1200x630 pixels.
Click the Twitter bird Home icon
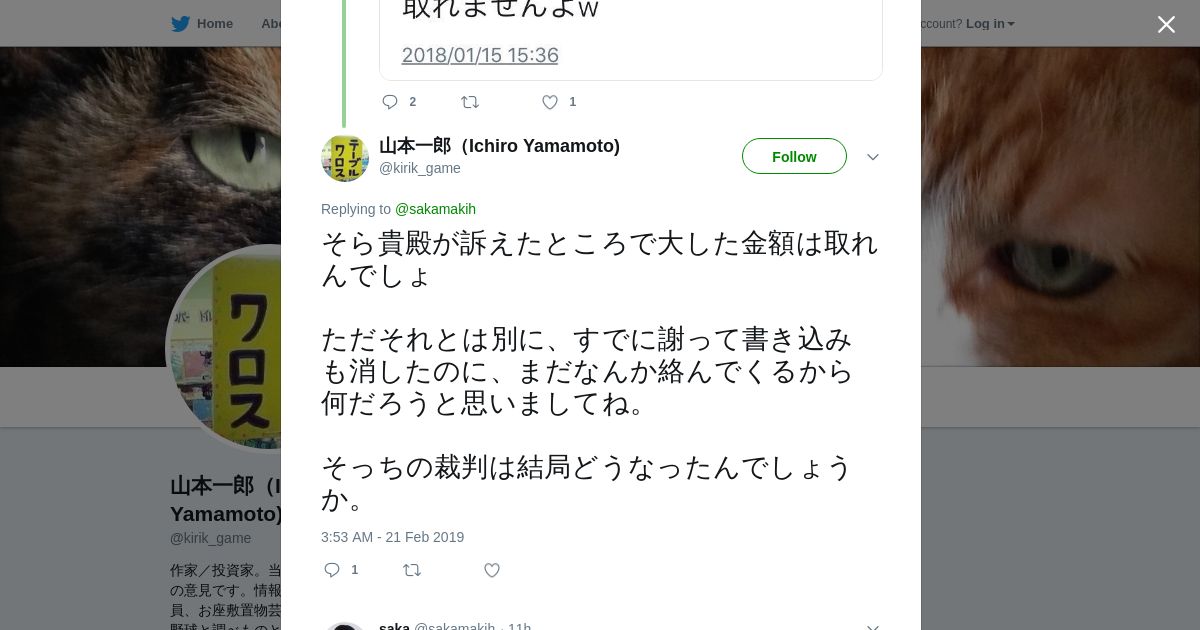[x=180, y=24]
